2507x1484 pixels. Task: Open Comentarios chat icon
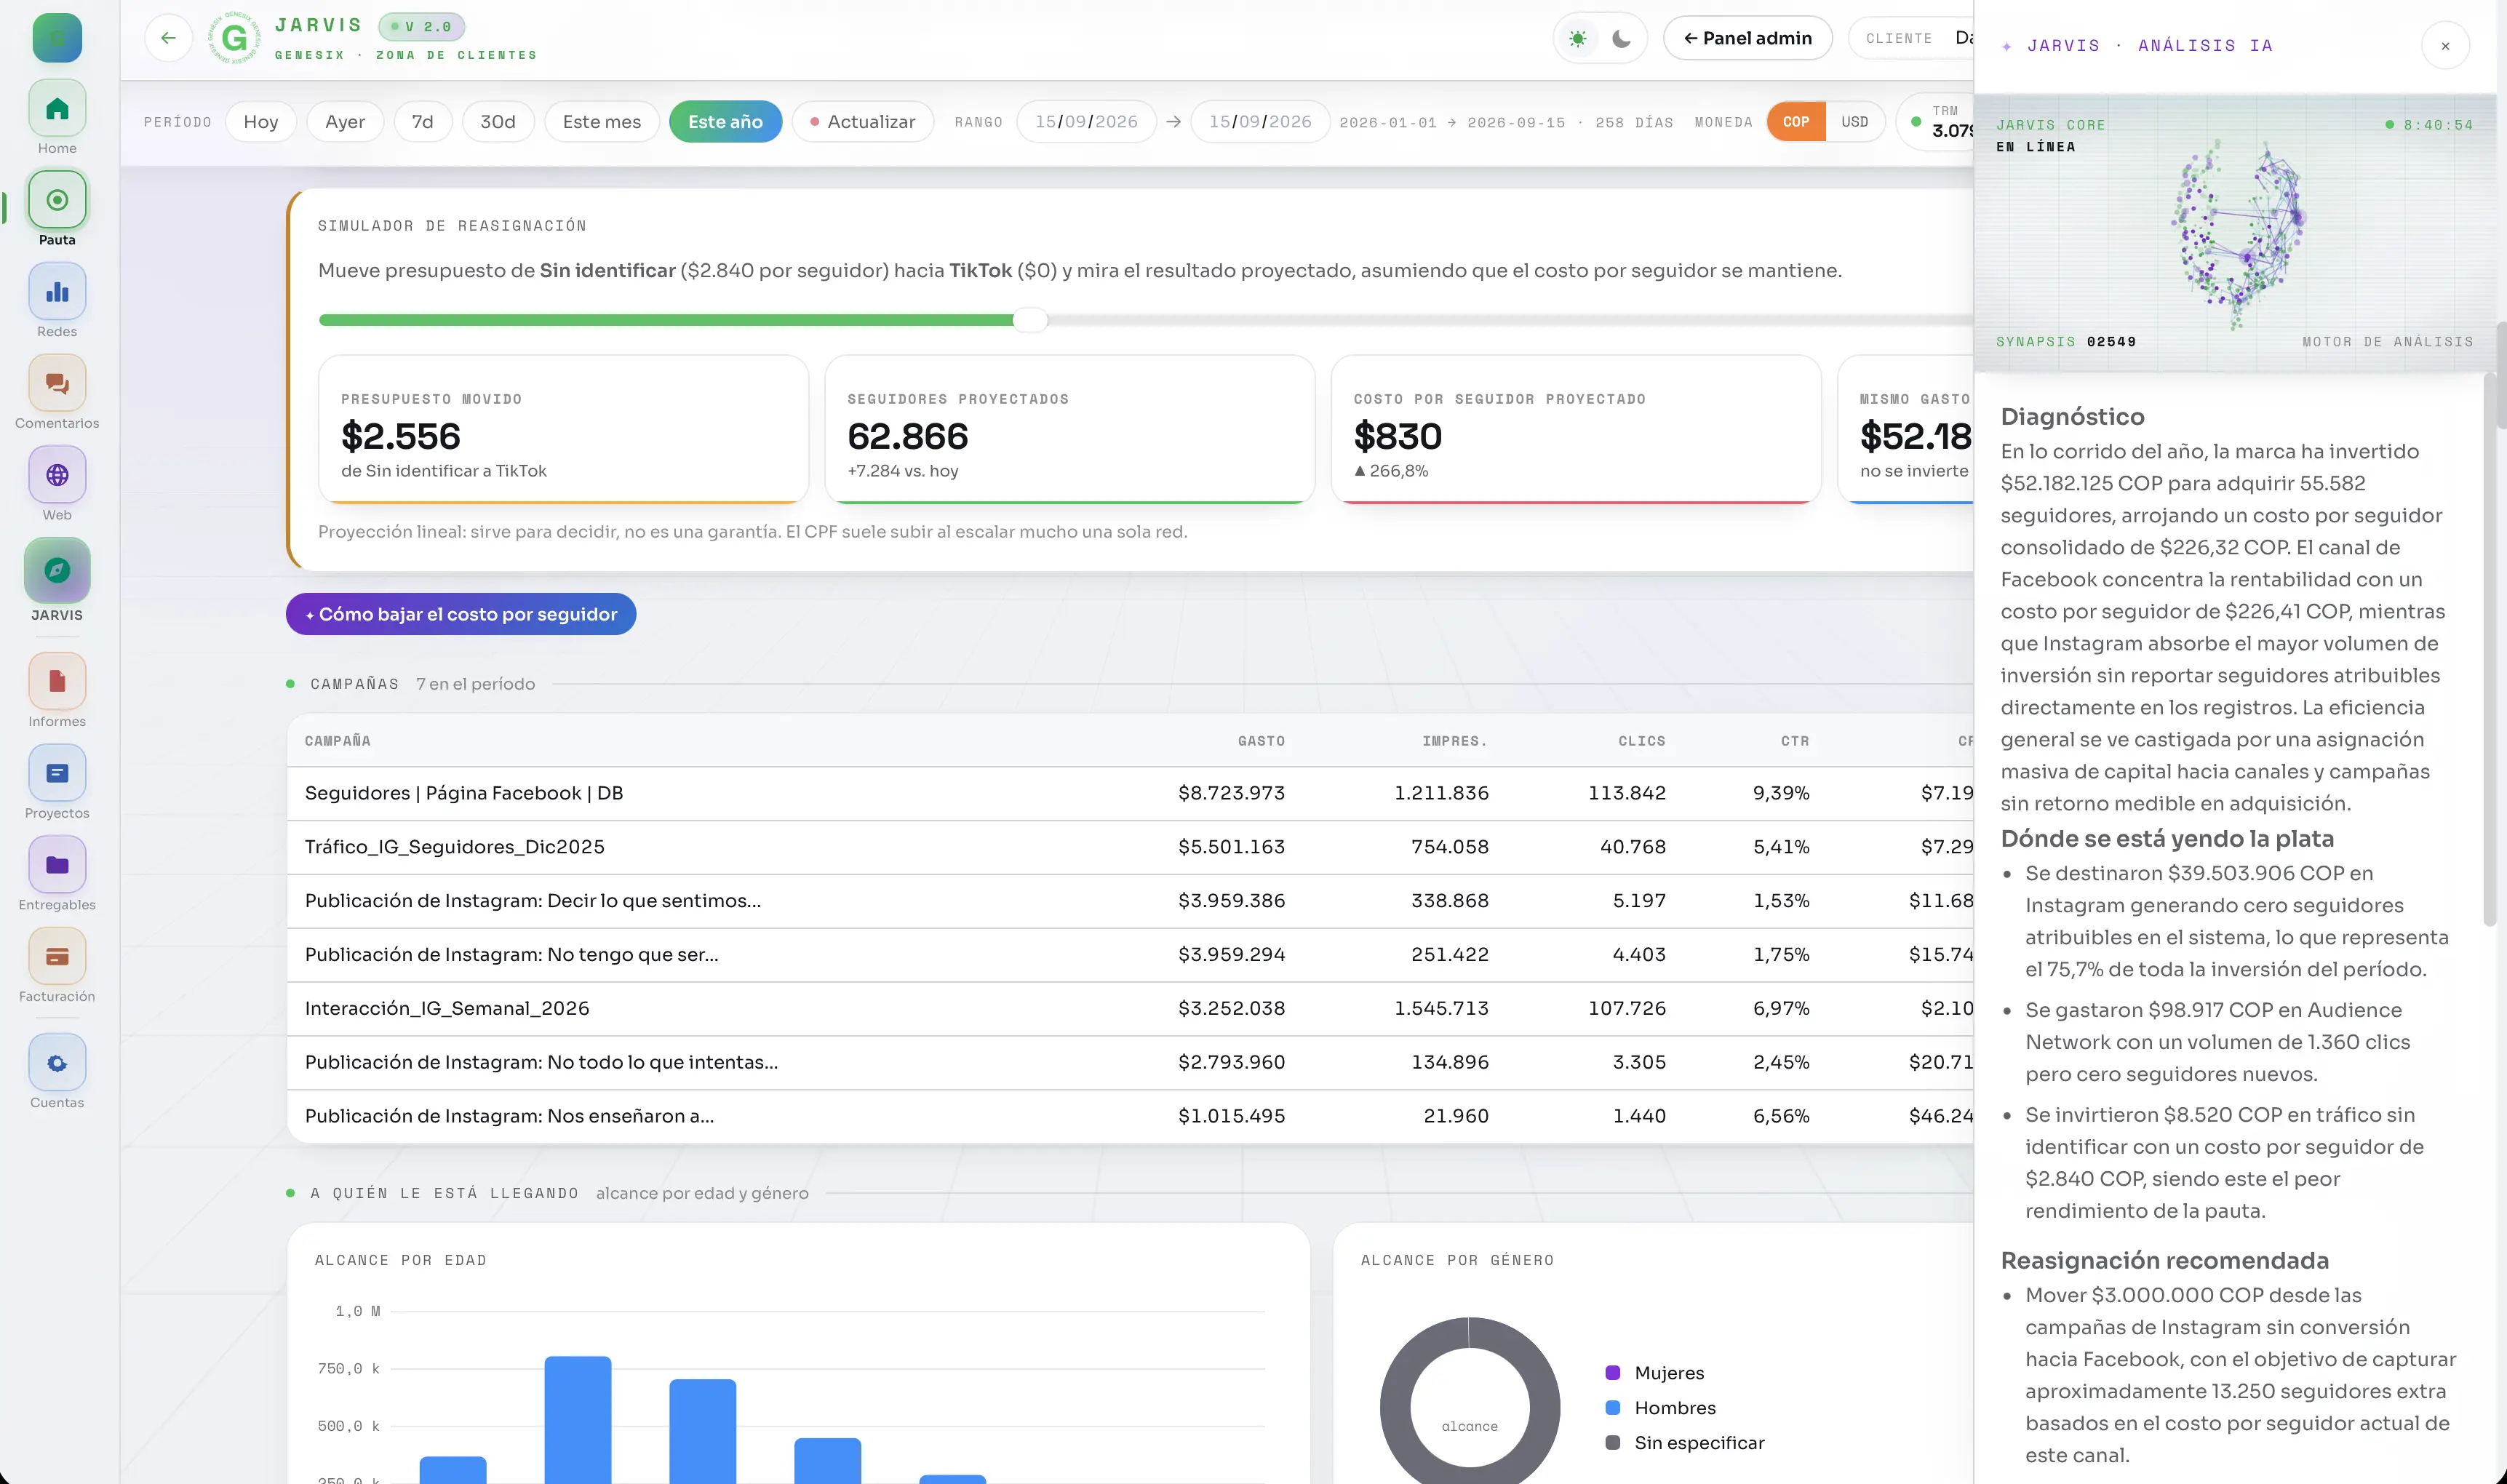tap(57, 383)
